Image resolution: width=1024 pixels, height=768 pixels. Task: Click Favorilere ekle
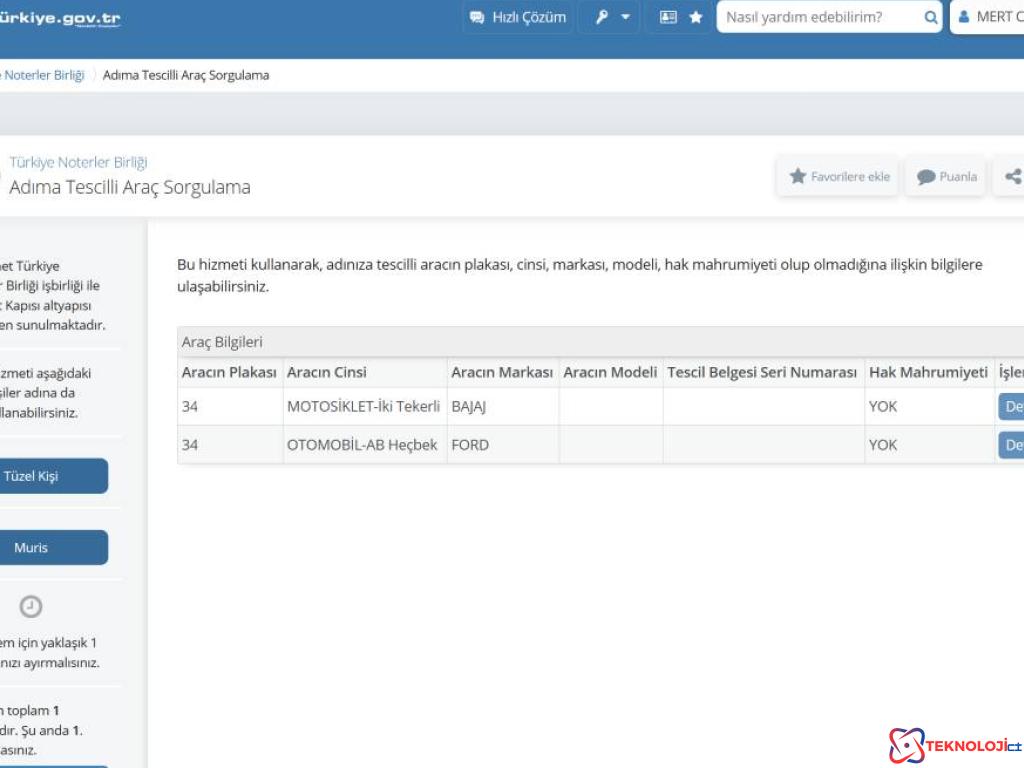pyautogui.click(x=837, y=176)
